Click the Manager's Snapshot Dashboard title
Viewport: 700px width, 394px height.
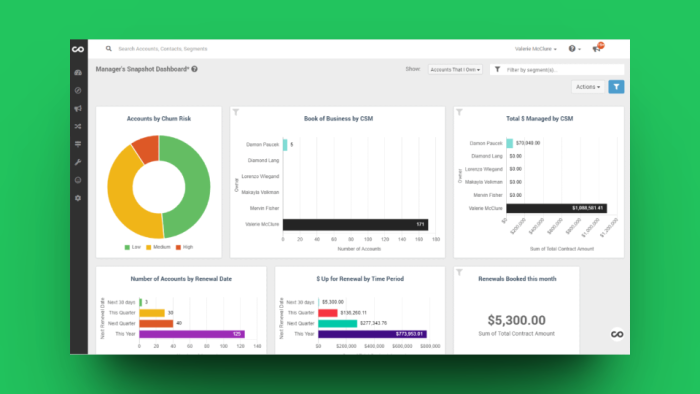(x=142, y=69)
